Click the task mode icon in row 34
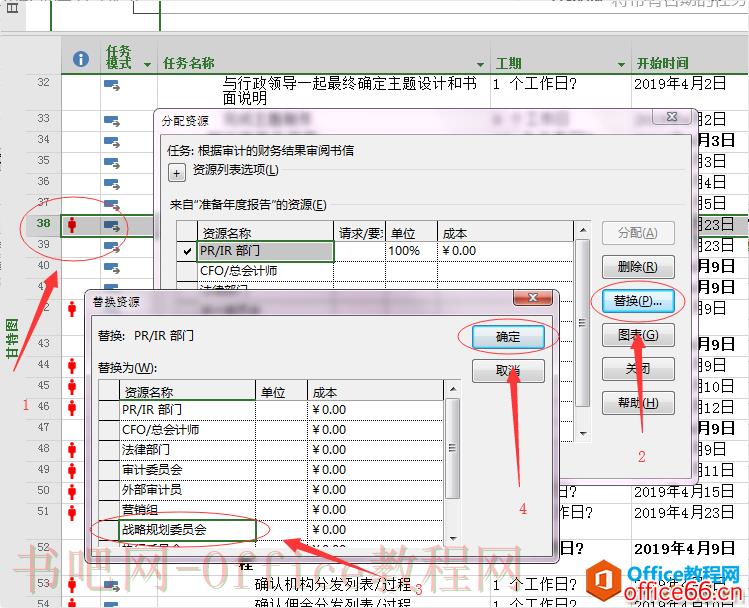The height and width of the screenshot is (608, 749). coord(112,142)
